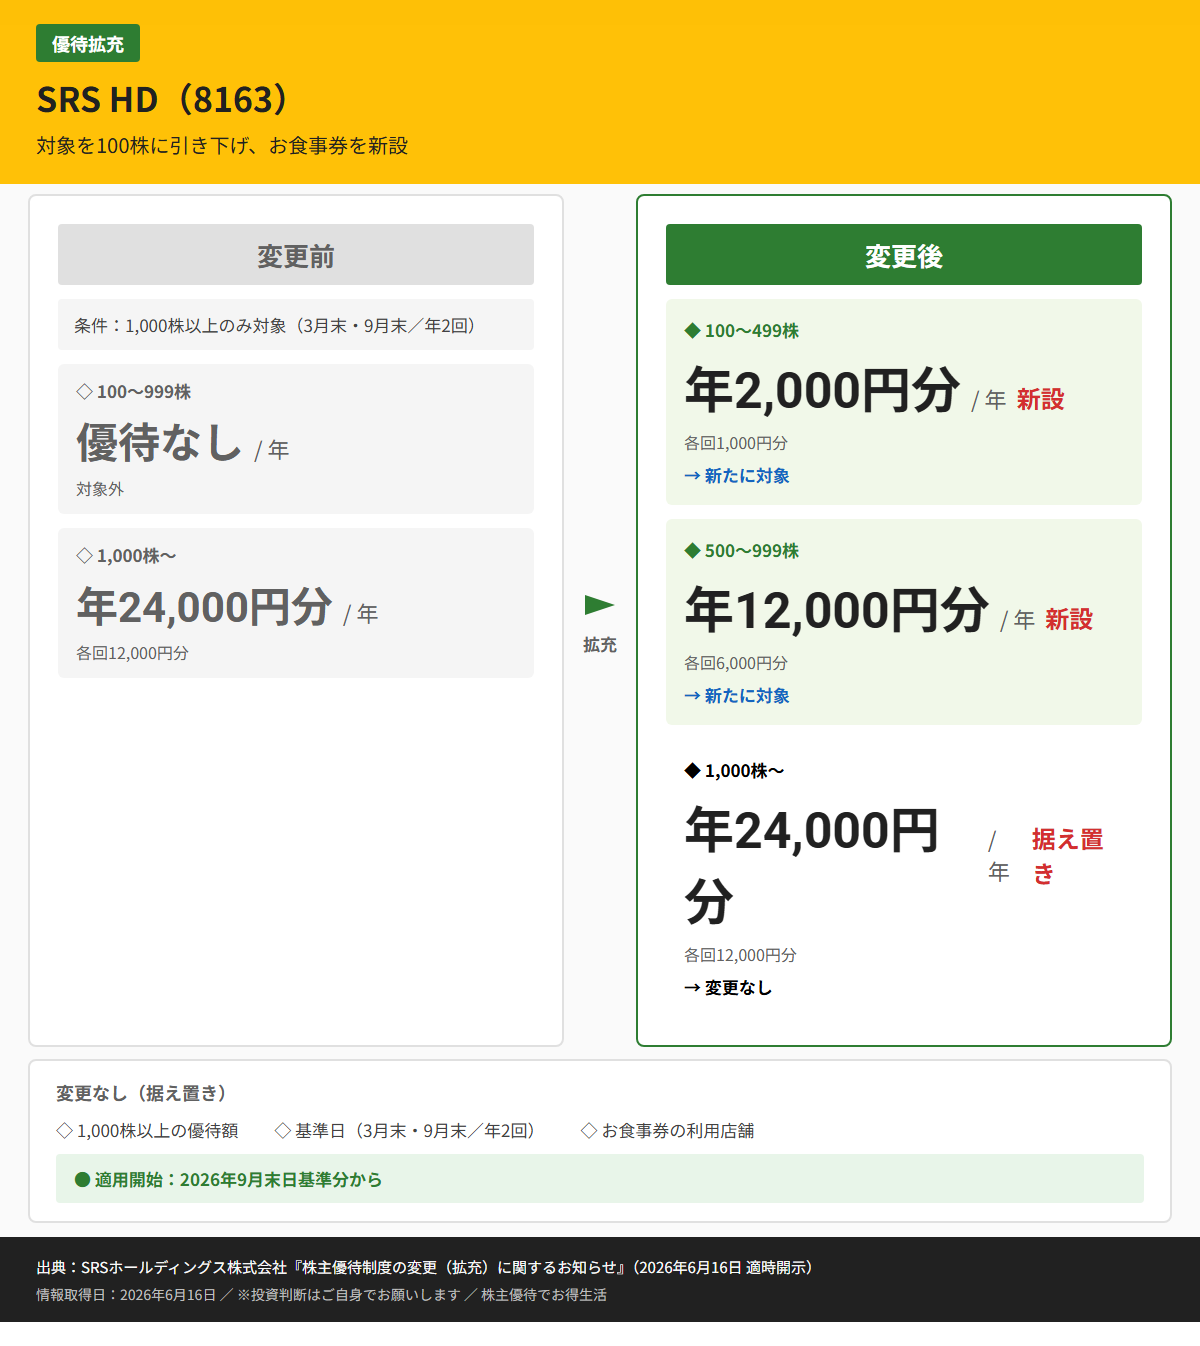Click the 拡充 label under the arrow
This screenshot has height=1346, width=1200.
point(600,645)
